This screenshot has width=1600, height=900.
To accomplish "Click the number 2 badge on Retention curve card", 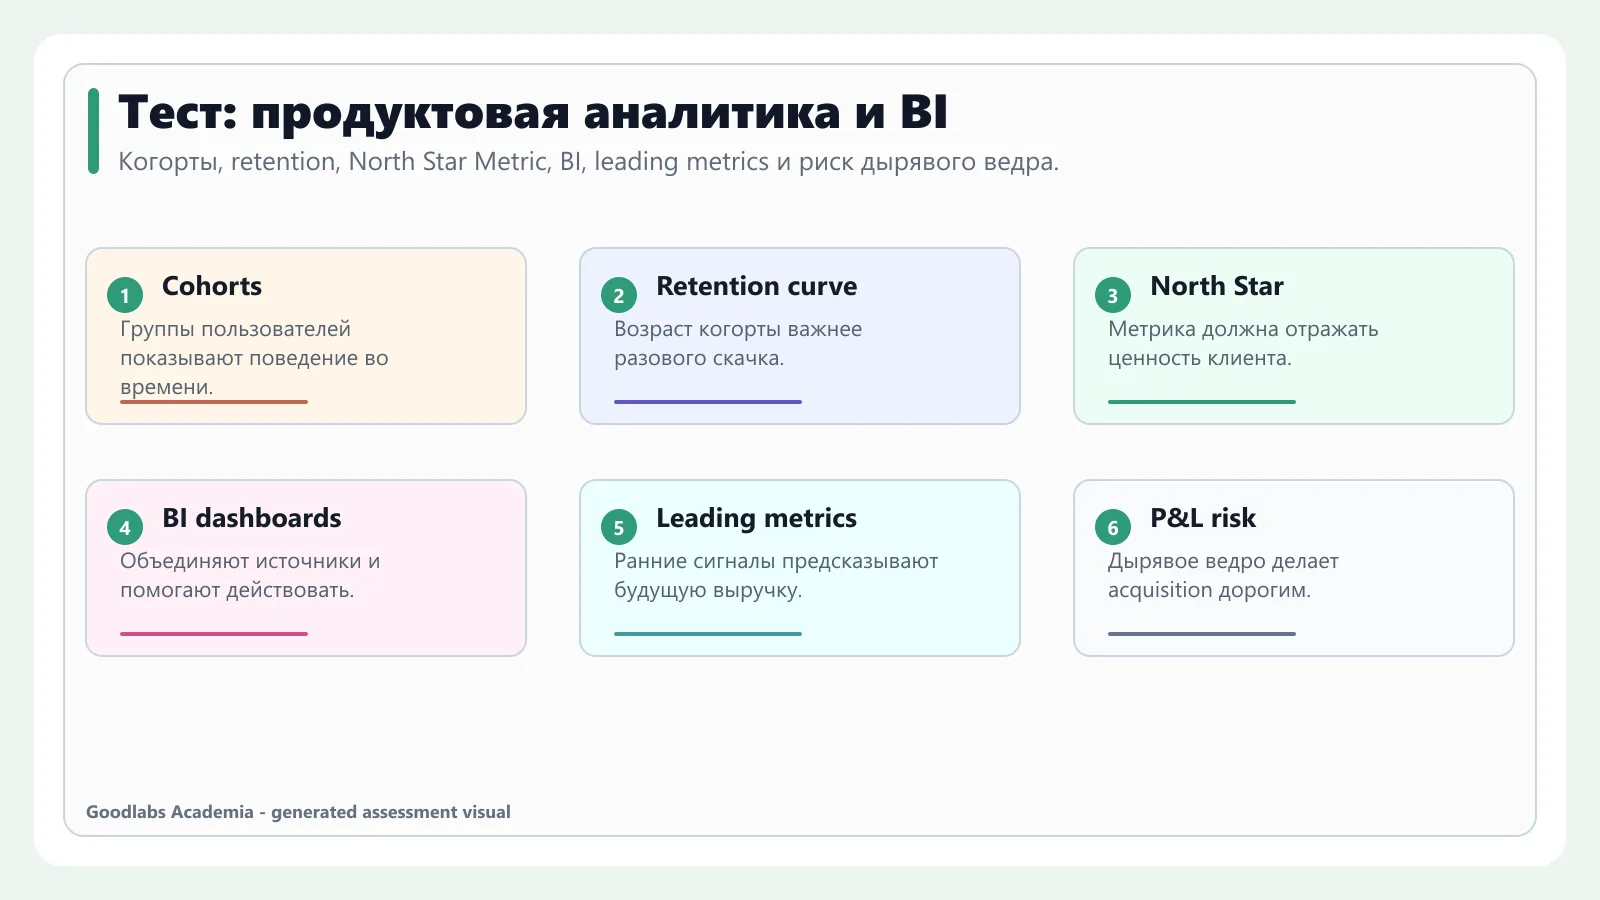I will 619,295.
